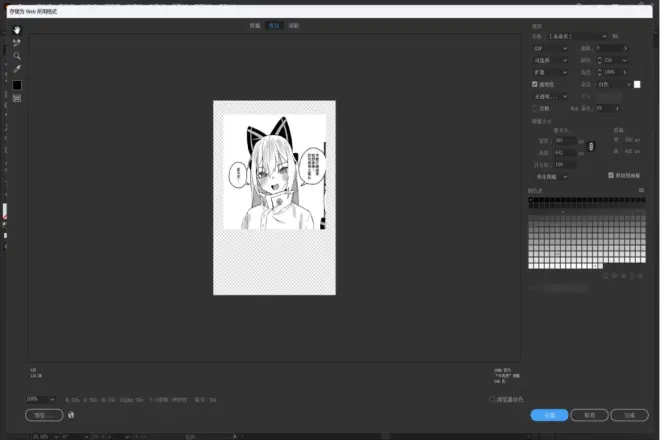Image resolution: width=660 pixels, height=440 pixels.
Task: Click the Preview (预览...) button
Action: [44, 415]
